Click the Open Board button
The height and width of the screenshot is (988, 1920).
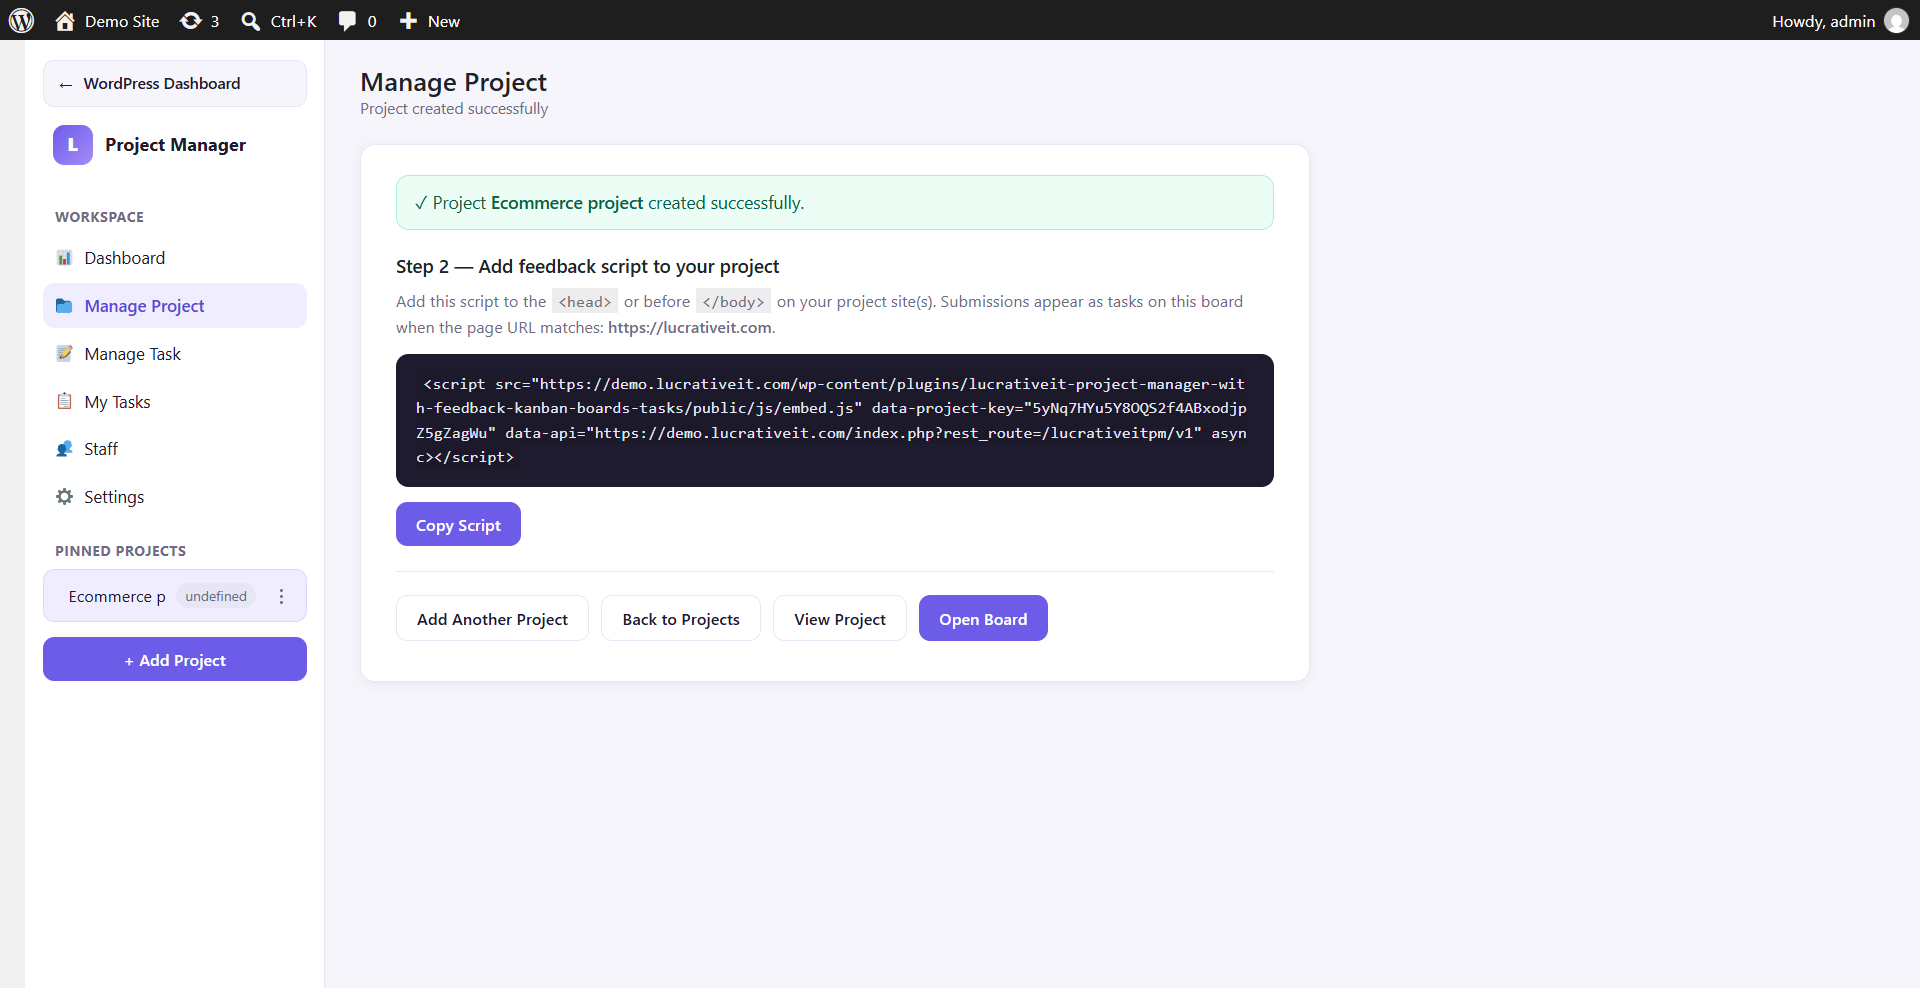pyautogui.click(x=983, y=619)
